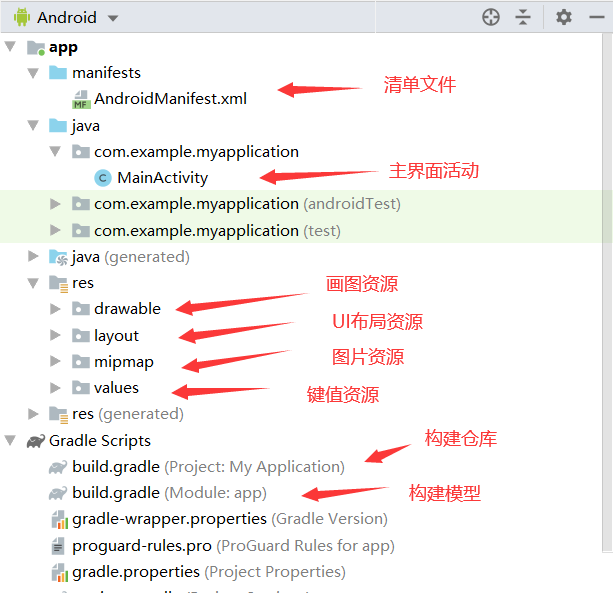Click the drawable folder icon
Image resolution: width=613 pixels, height=593 pixels.
(81, 309)
